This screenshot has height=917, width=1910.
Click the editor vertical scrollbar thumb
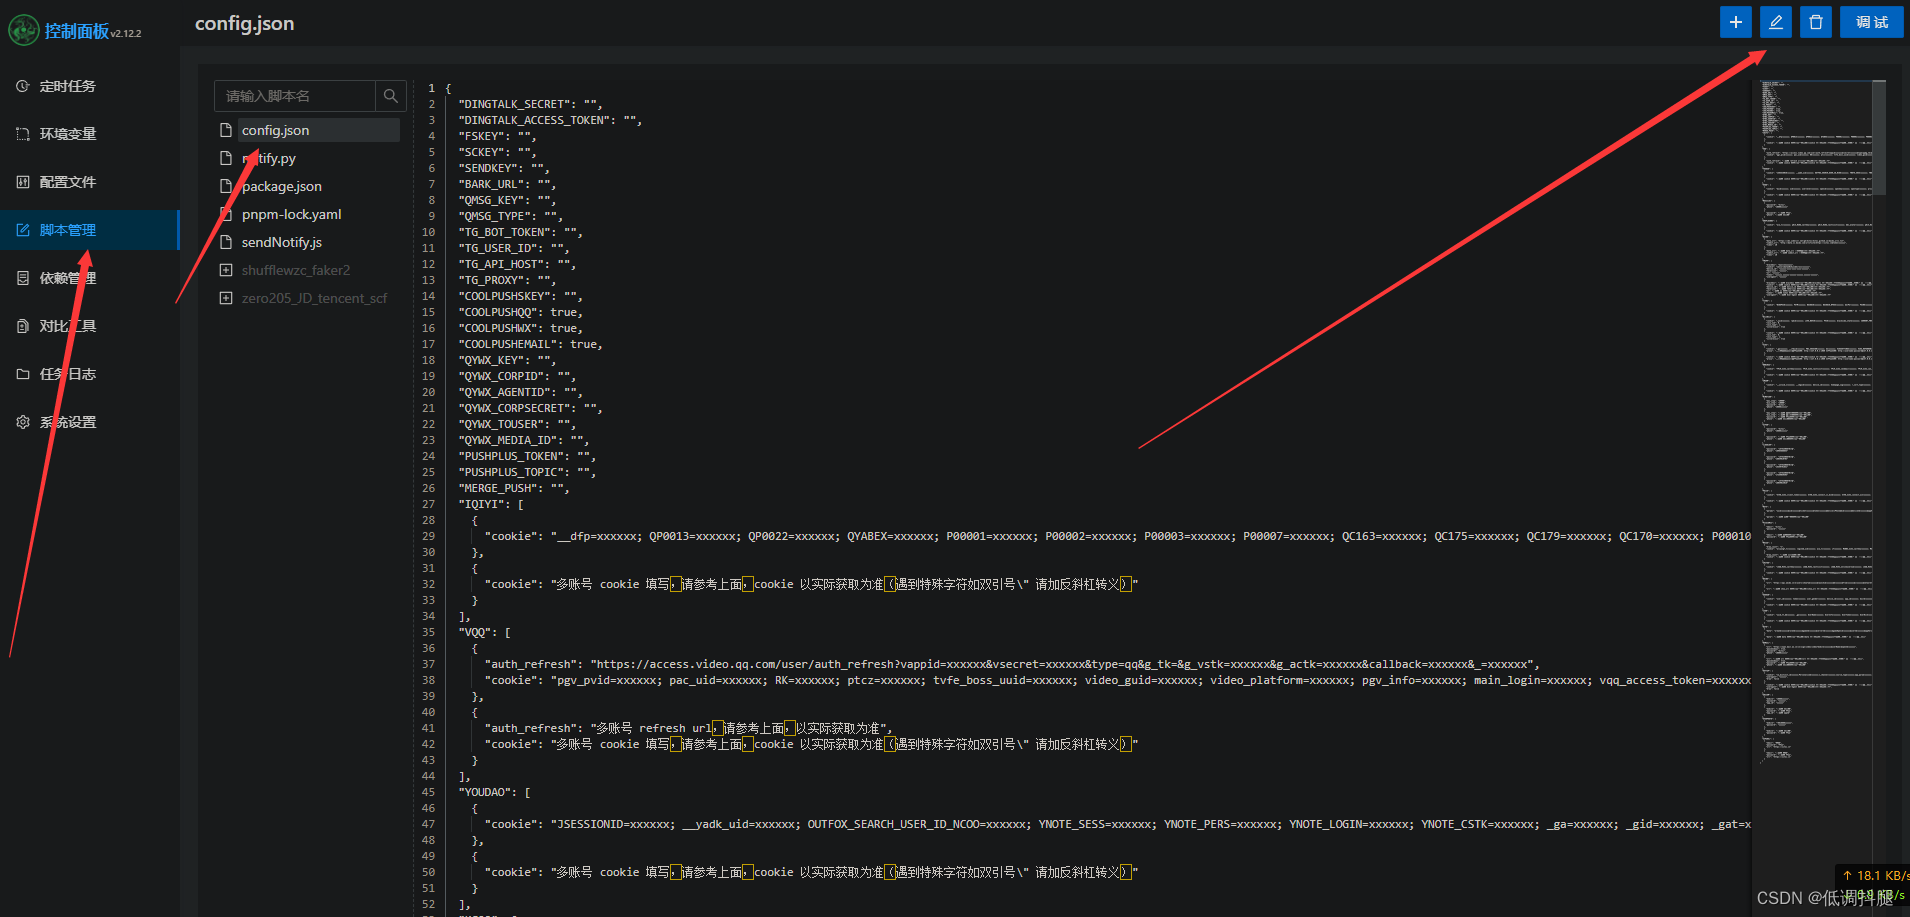click(1879, 137)
